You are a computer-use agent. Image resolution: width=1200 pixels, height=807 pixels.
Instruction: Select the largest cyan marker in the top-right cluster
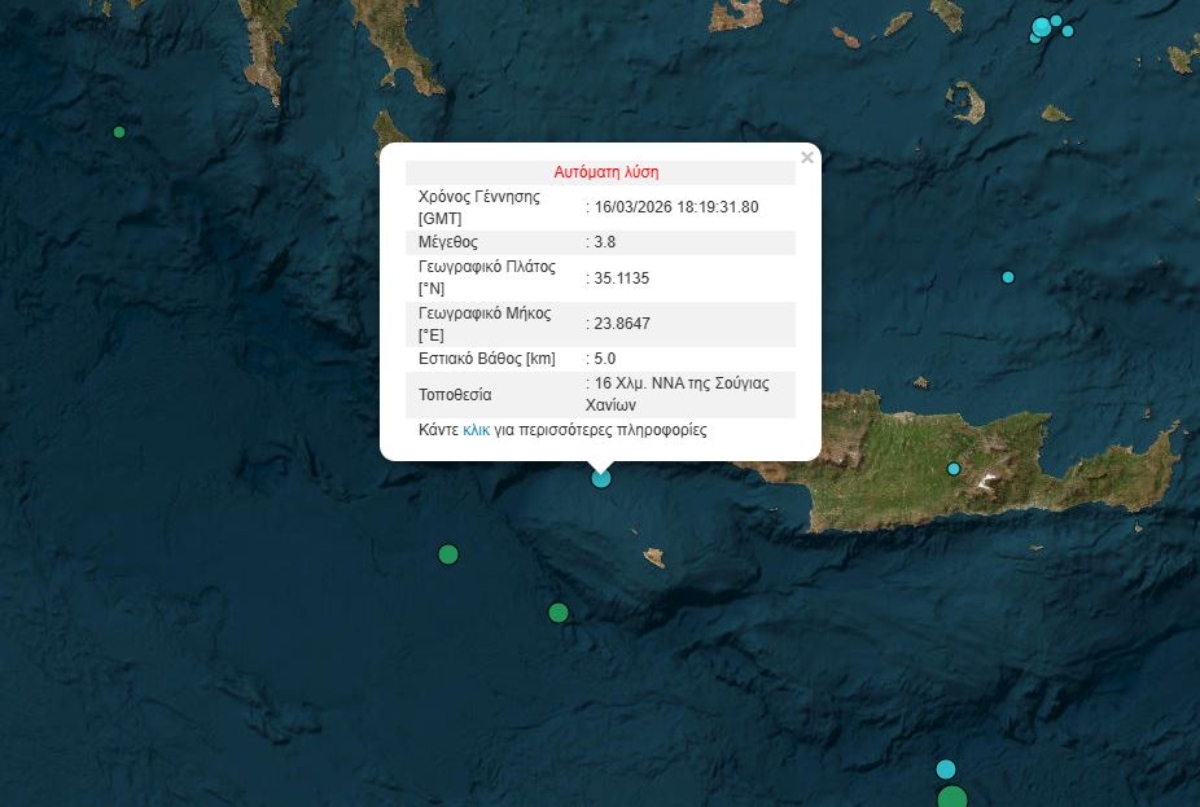click(x=1042, y=27)
